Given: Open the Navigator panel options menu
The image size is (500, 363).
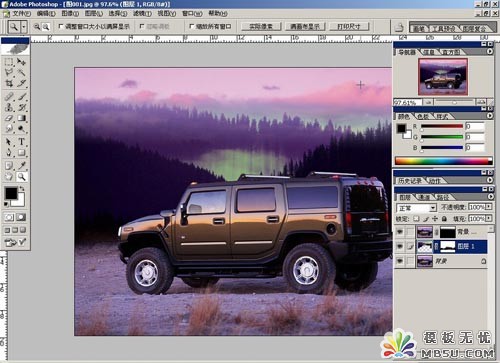Looking at the screenshot, I should click(489, 52).
